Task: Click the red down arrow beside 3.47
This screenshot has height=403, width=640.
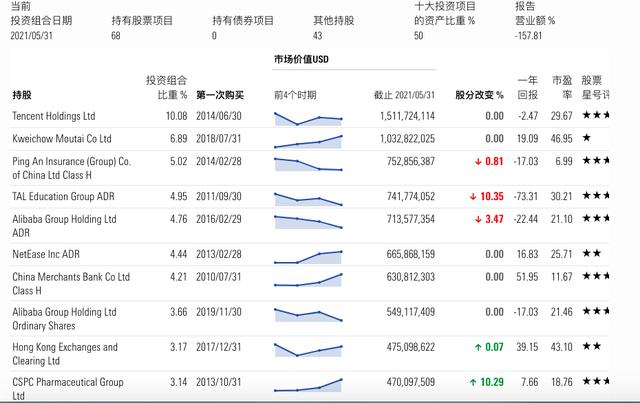Action: [478, 220]
